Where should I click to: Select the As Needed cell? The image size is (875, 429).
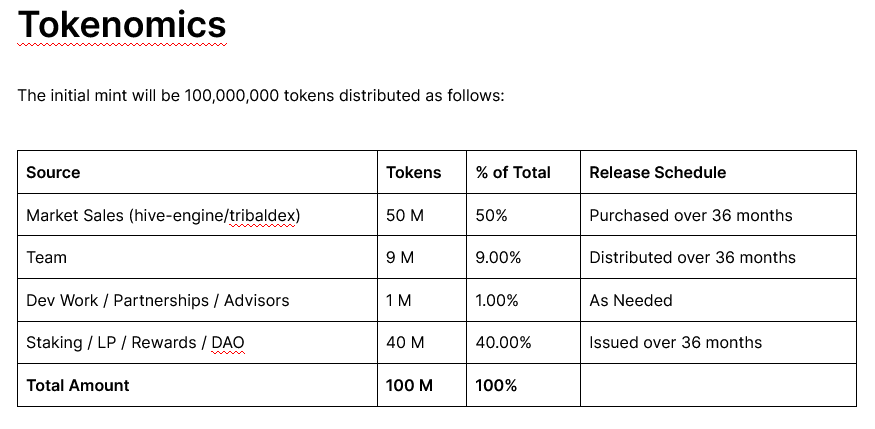pyautogui.click(x=718, y=300)
